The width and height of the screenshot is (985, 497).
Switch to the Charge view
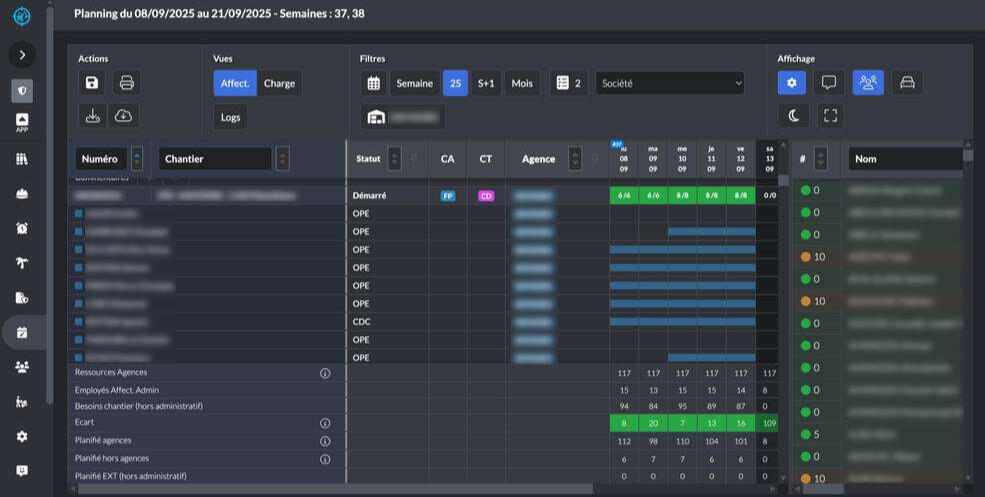pyautogui.click(x=279, y=83)
